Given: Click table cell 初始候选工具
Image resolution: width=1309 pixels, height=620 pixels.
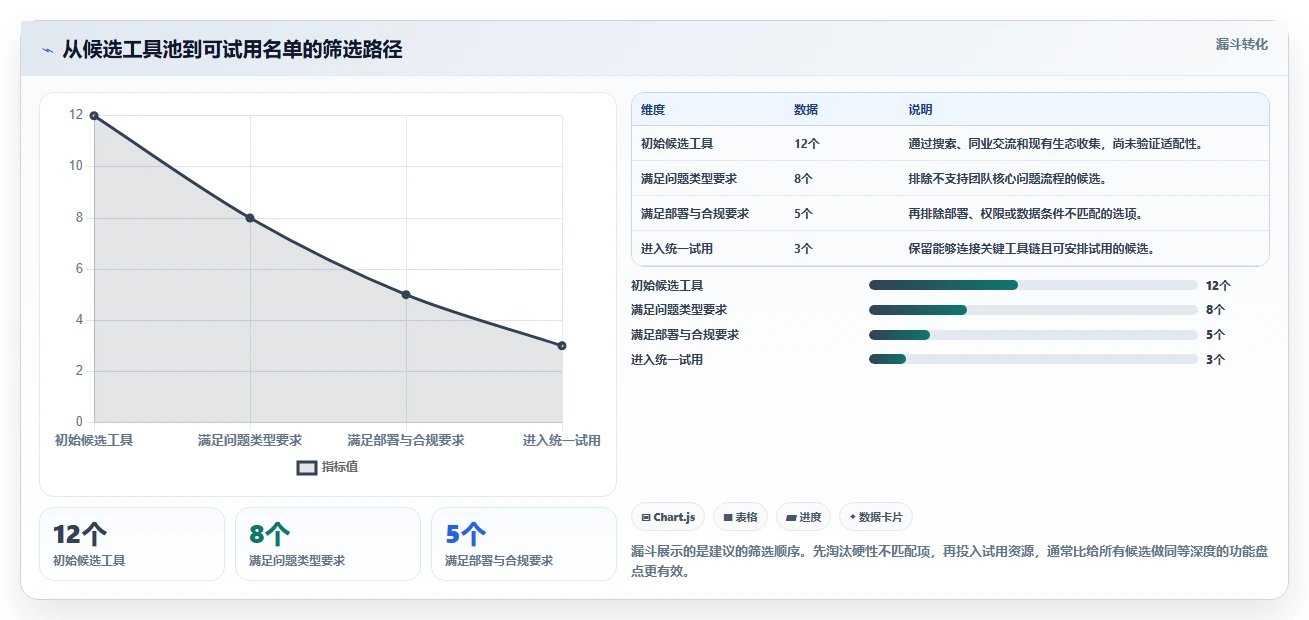Looking at the screenshot, I should [x=677, y=144].
